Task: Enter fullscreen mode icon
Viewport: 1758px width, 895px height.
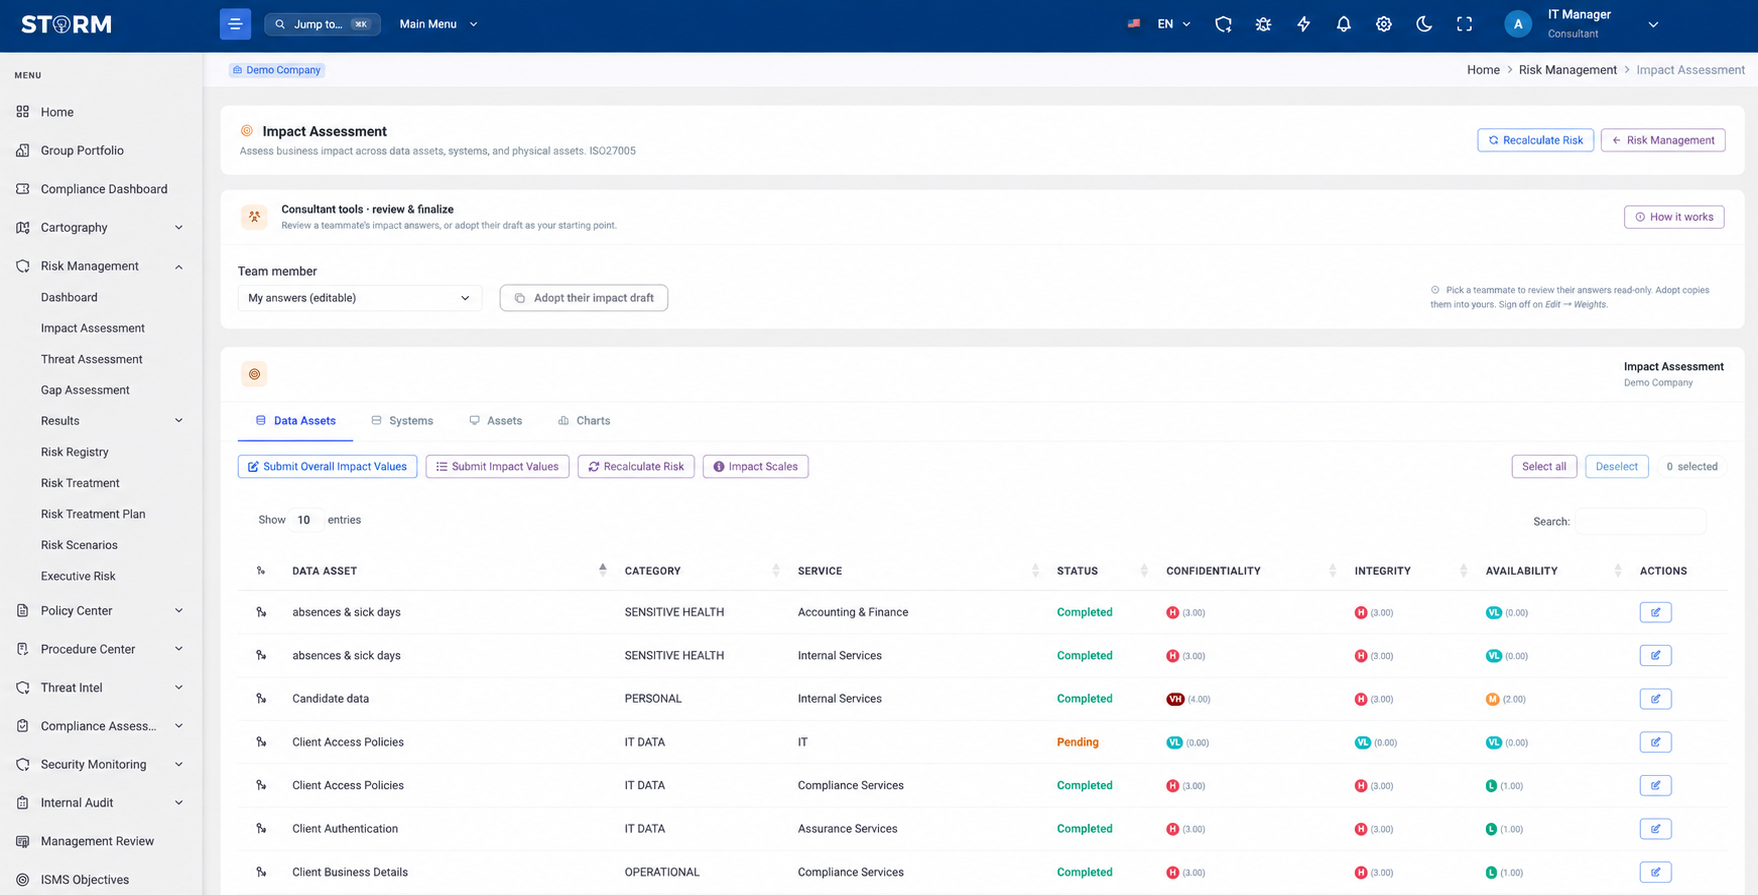Action: point(1464,24)
